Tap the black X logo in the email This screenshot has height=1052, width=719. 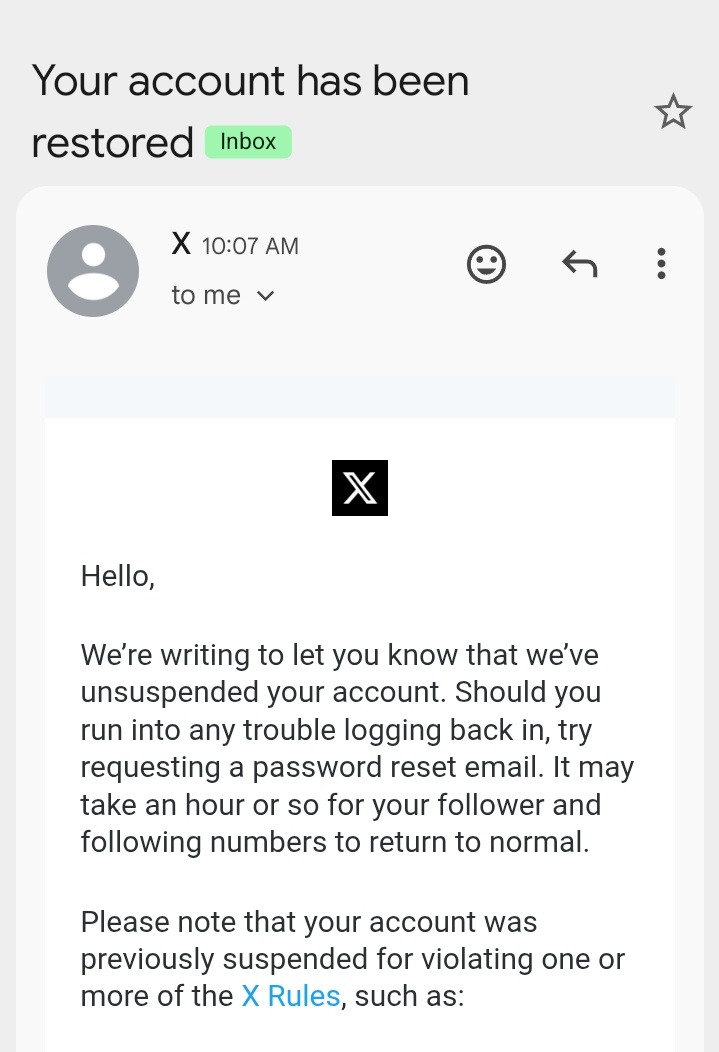[x=360, y=488]
